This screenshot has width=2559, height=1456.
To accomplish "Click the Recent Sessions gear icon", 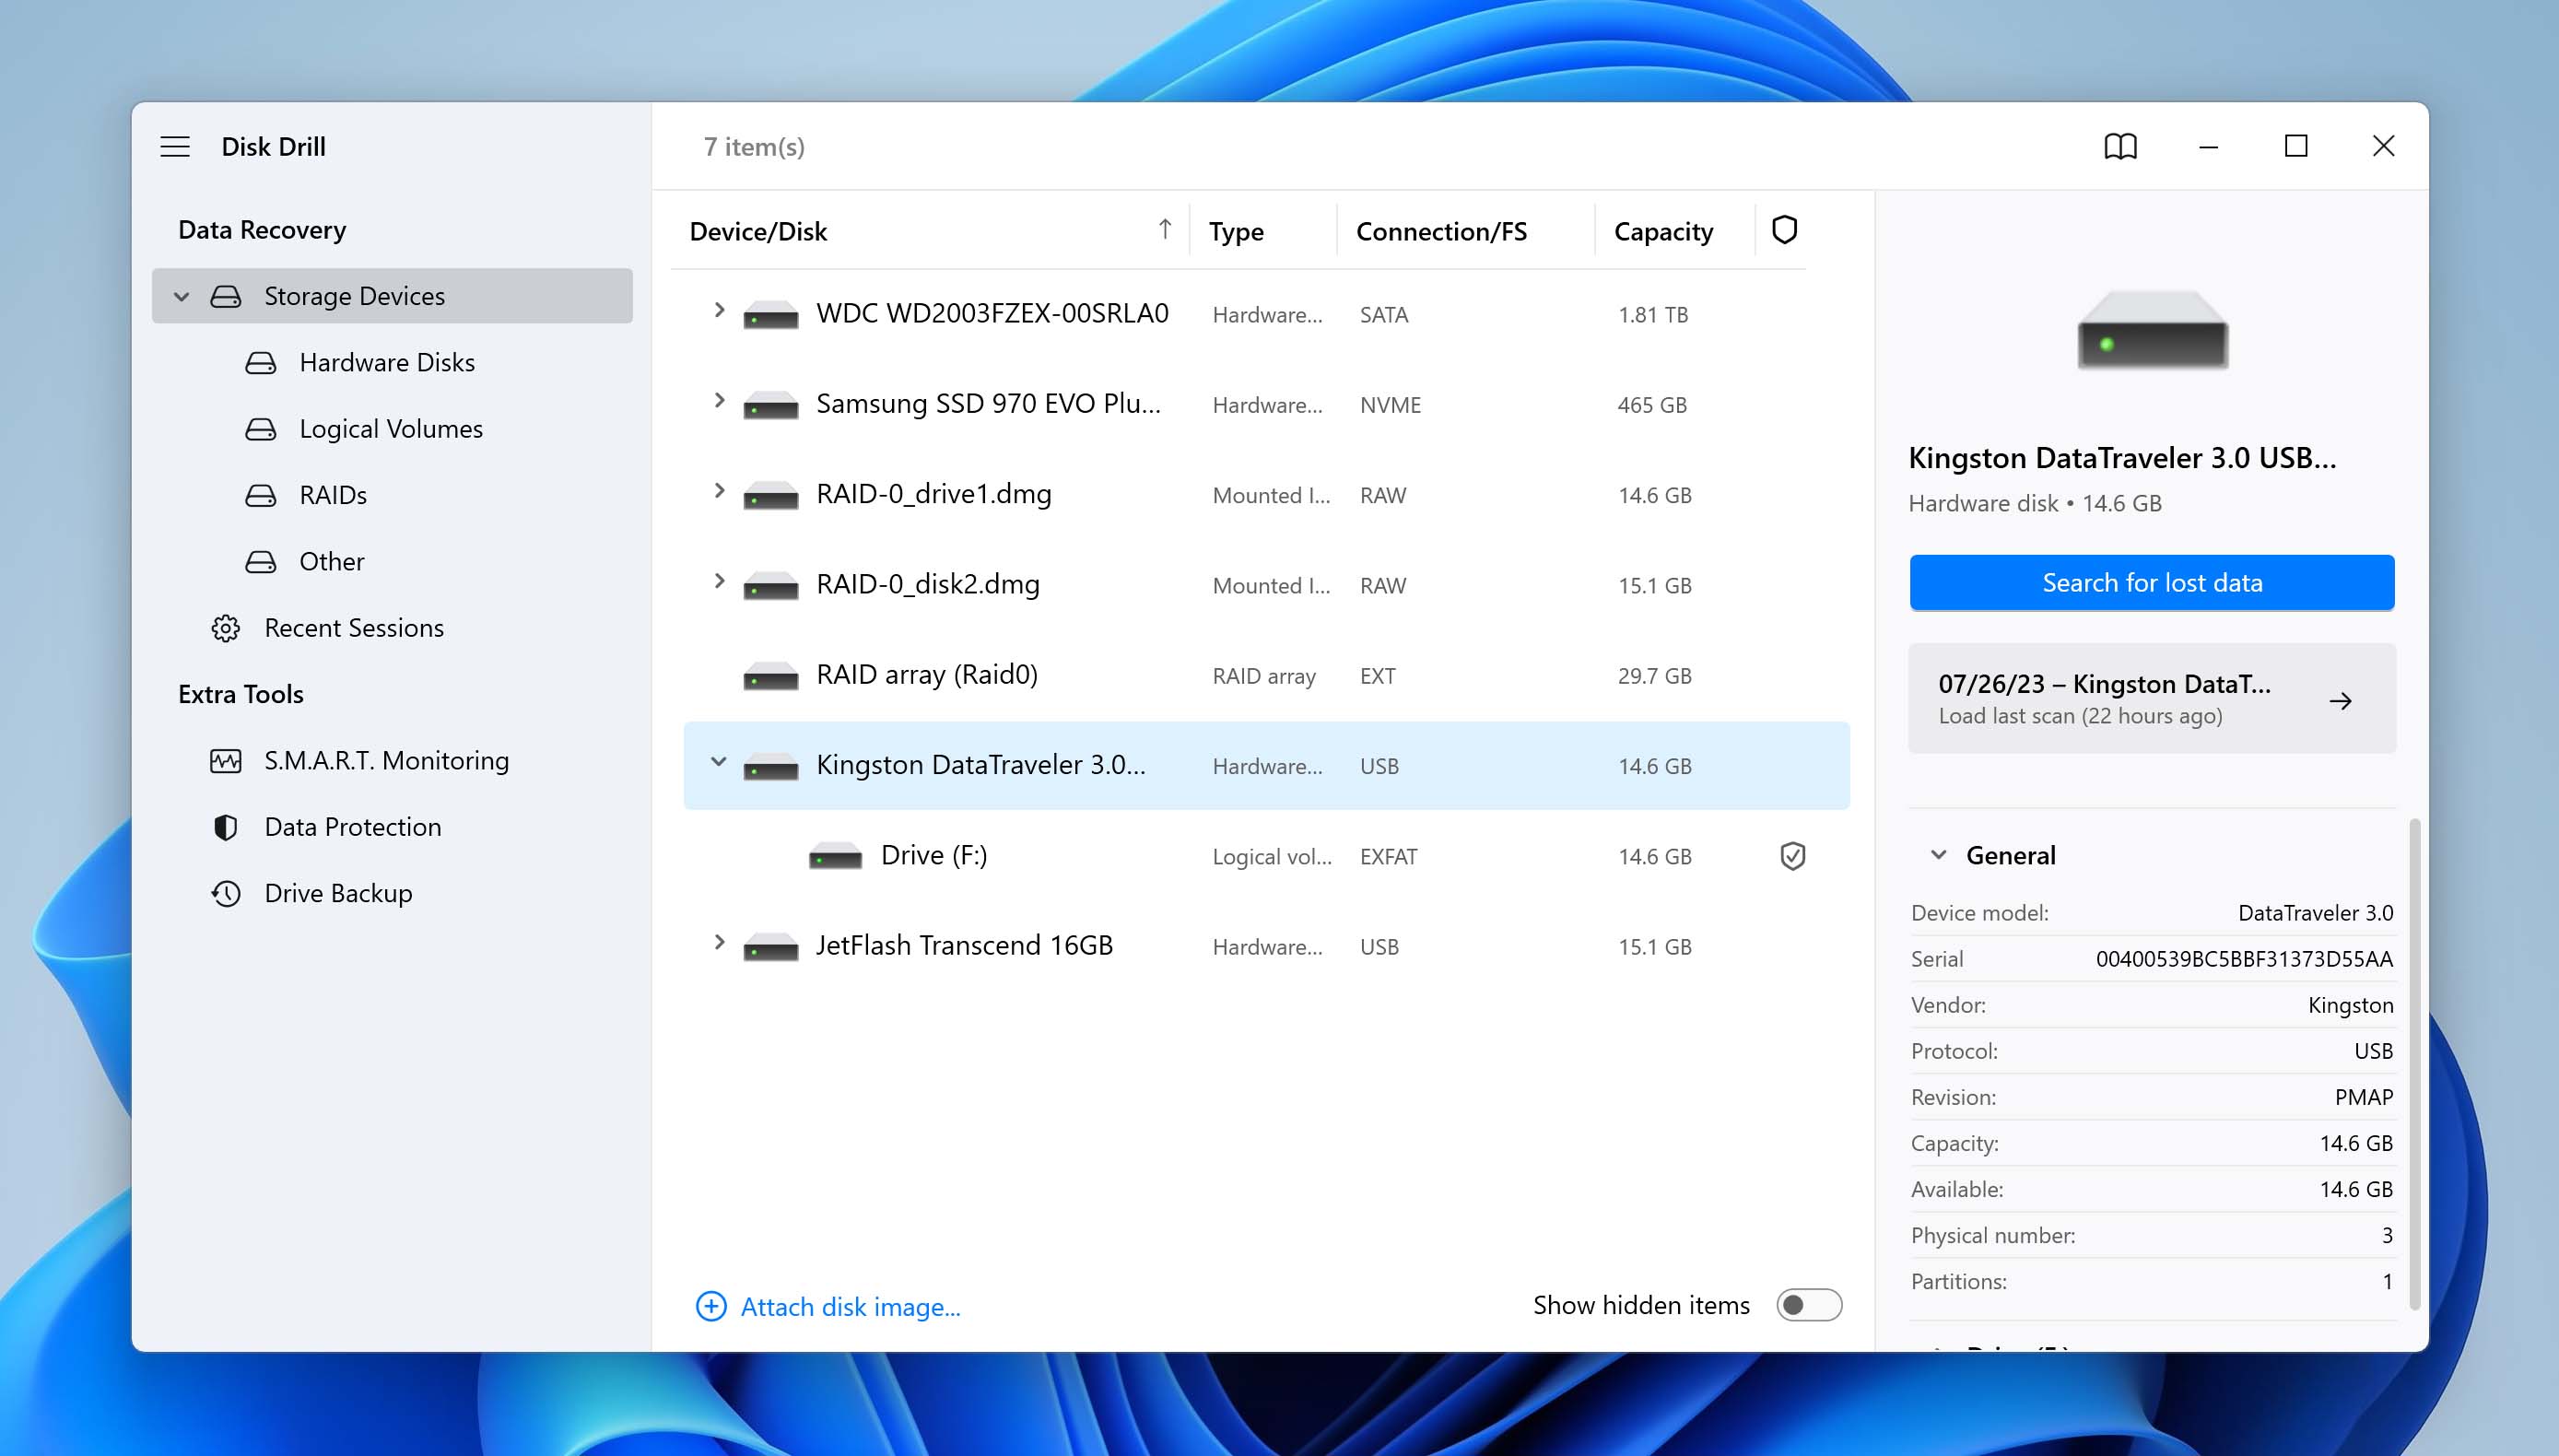I will point(226,628).
